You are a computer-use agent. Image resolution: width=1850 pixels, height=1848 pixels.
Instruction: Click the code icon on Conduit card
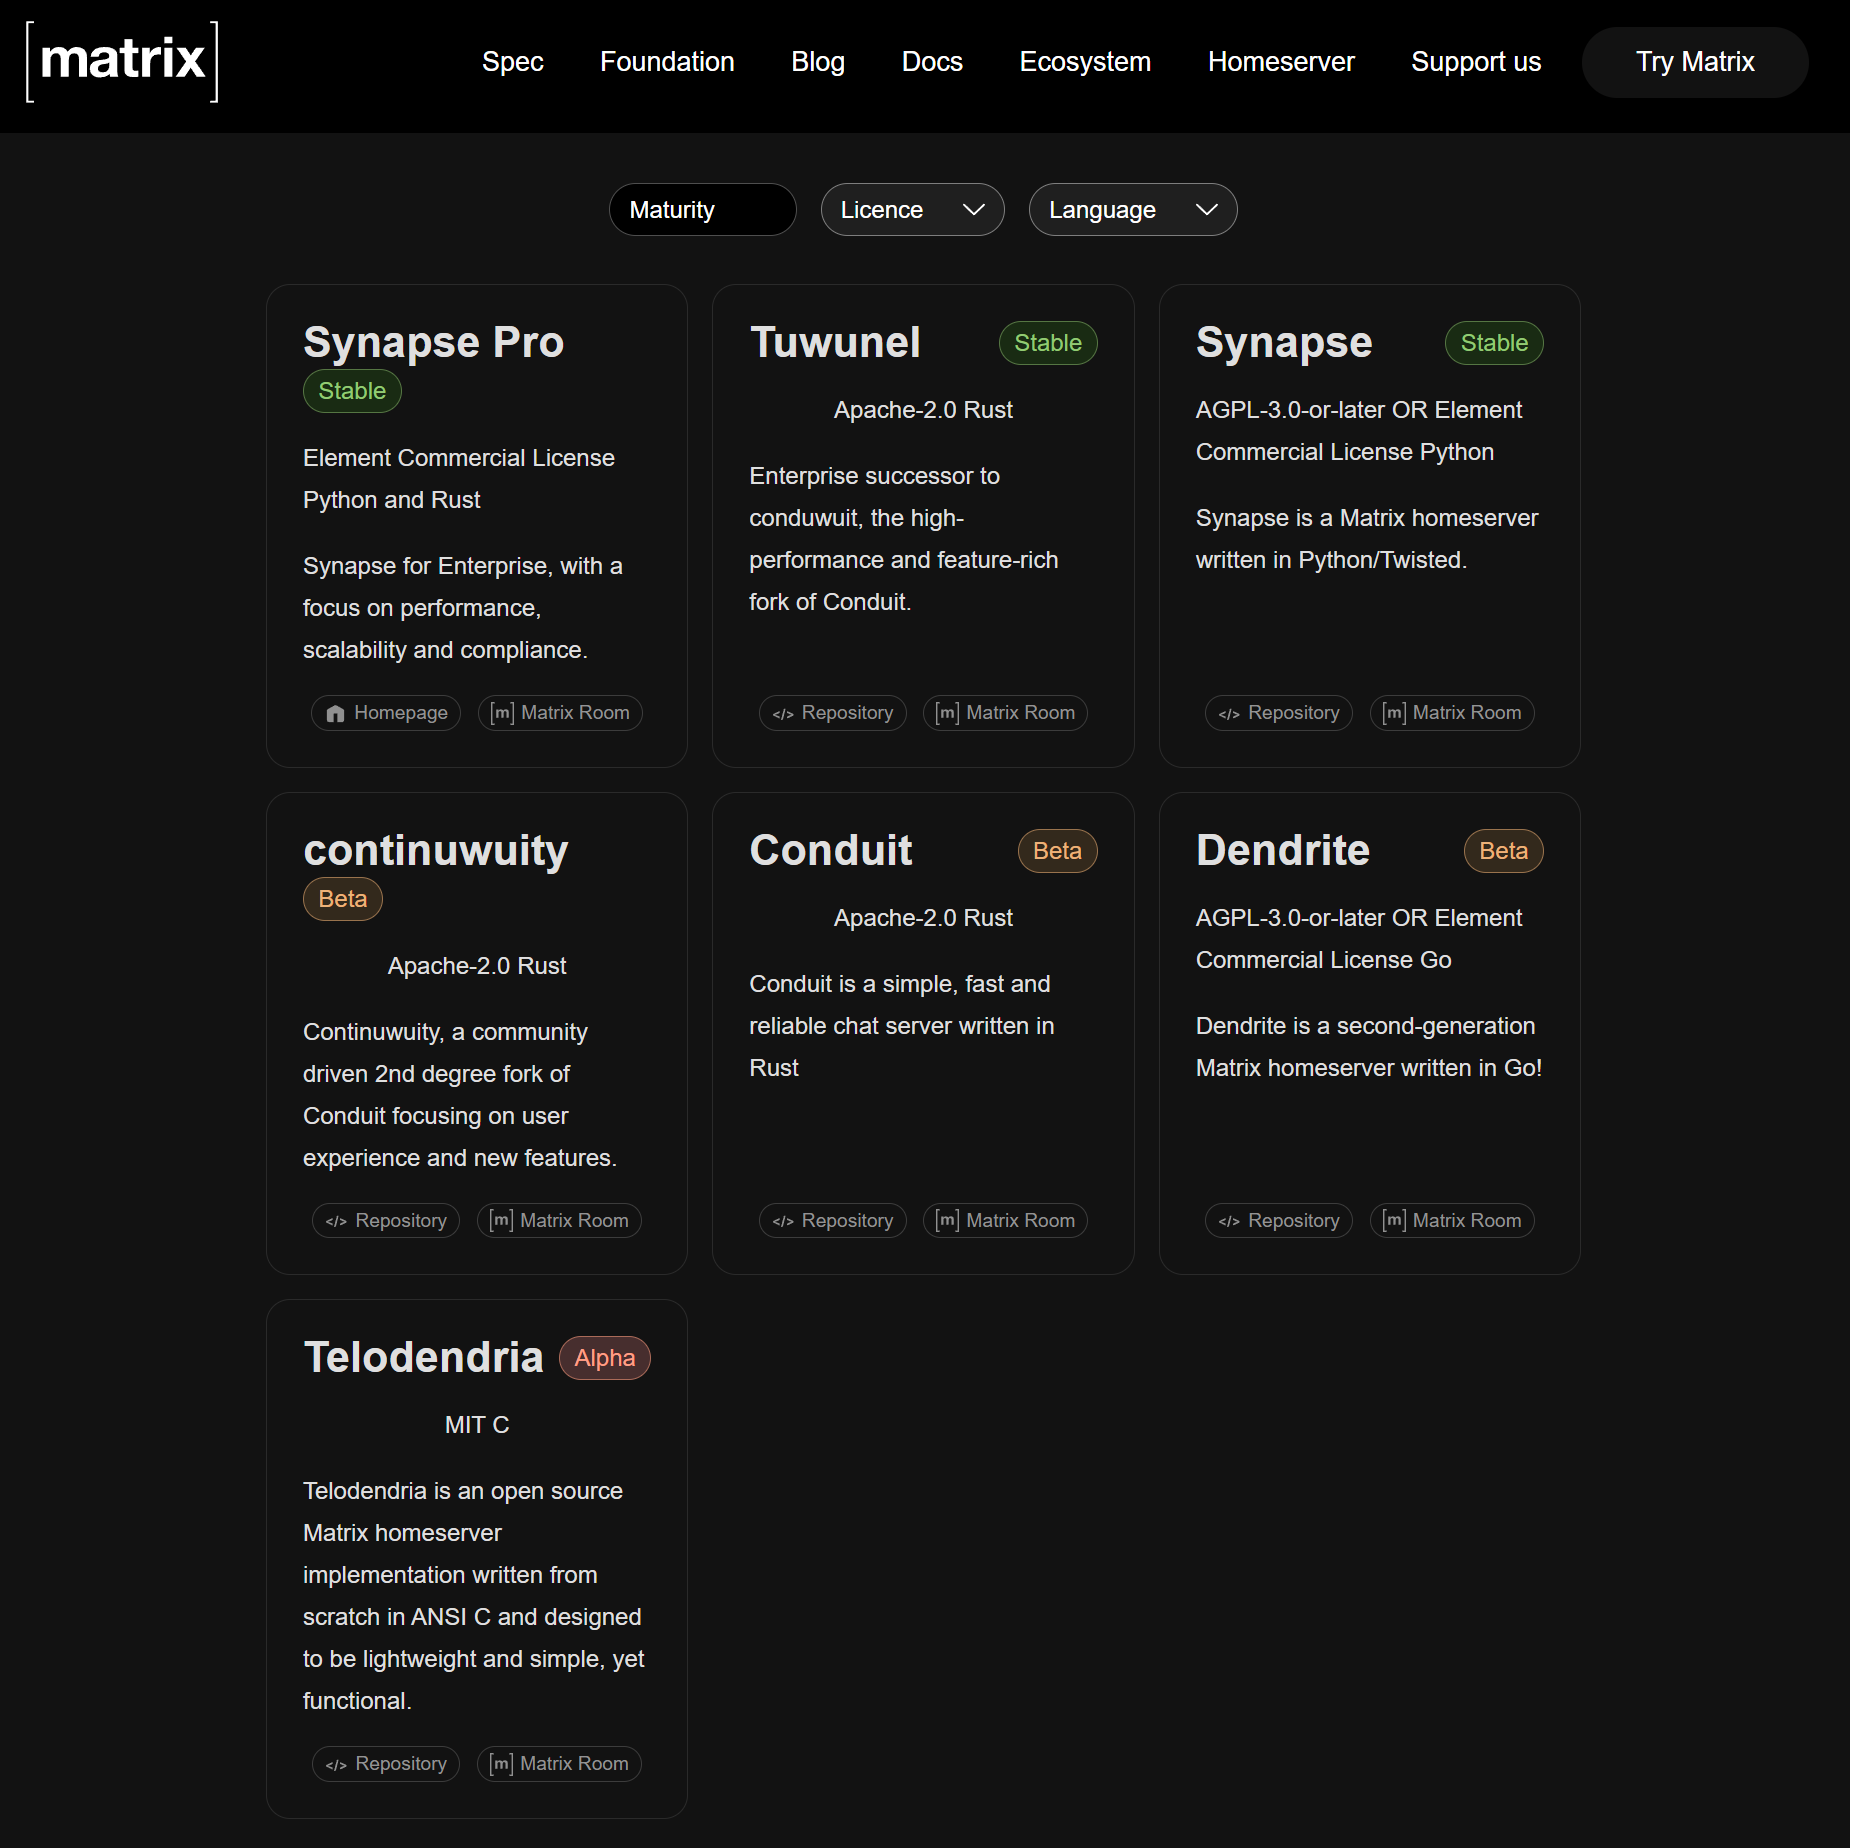[x=783, y=1222]
